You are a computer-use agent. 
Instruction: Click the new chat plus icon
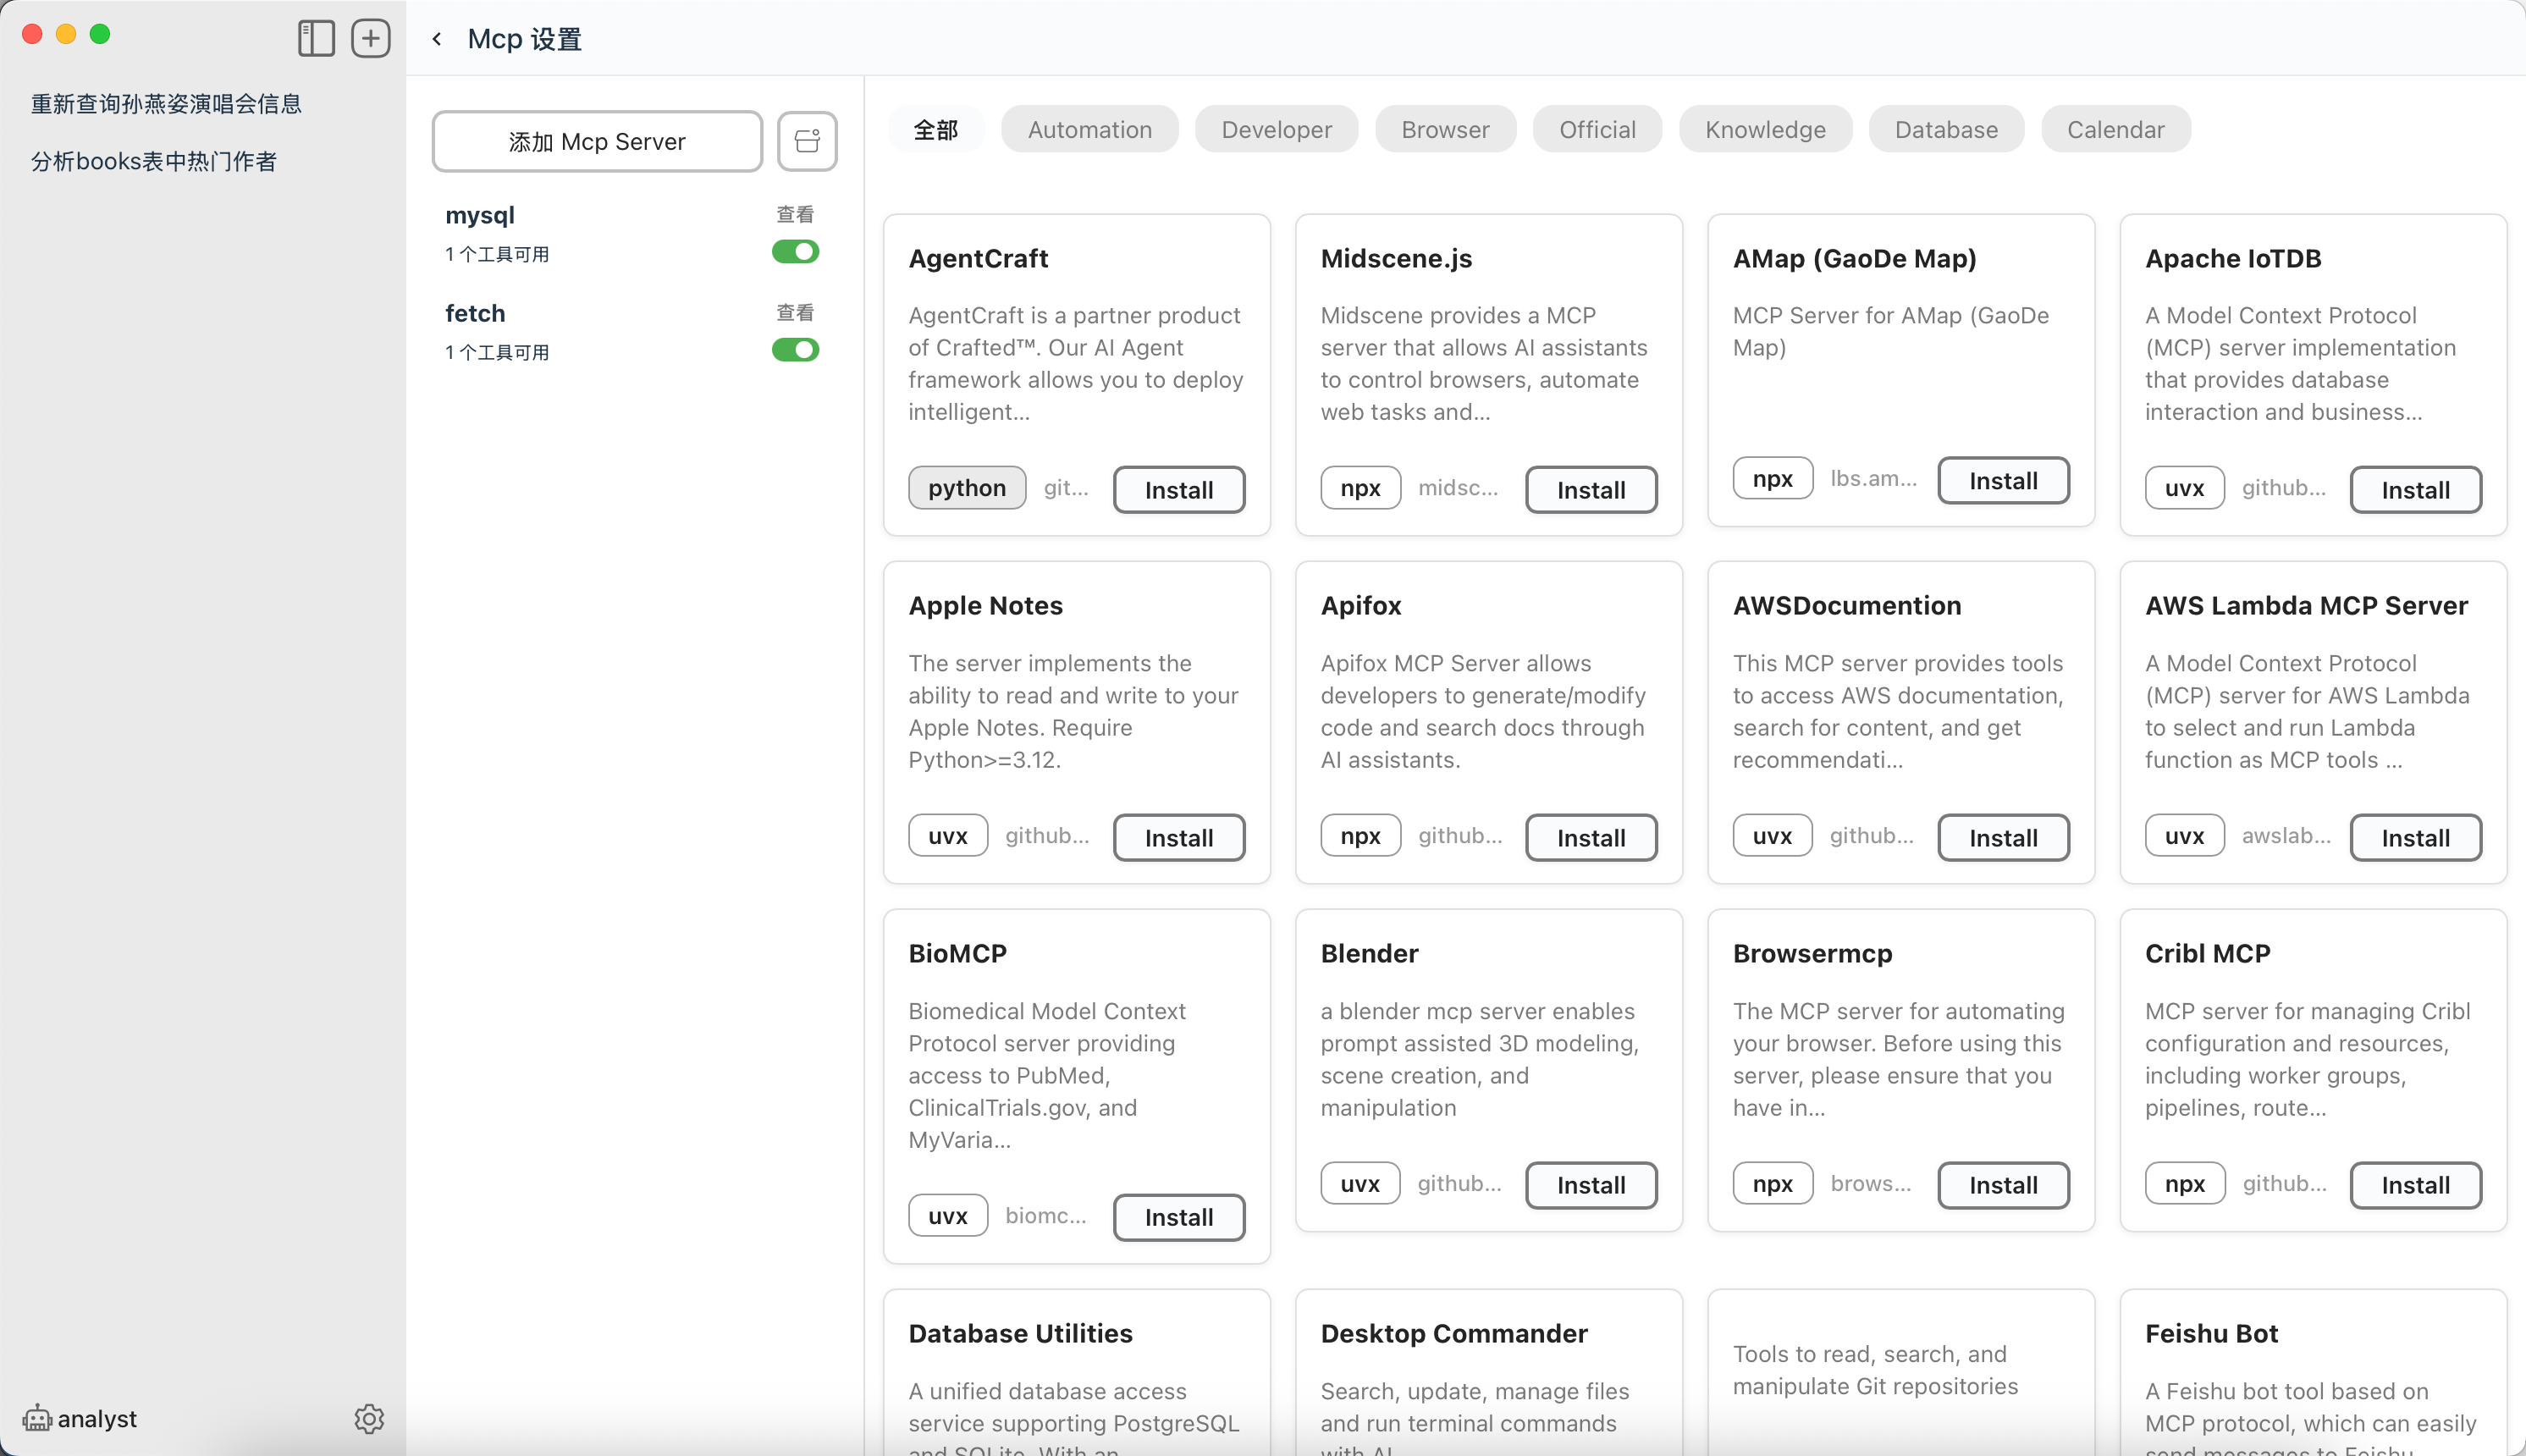click(371, 39)
